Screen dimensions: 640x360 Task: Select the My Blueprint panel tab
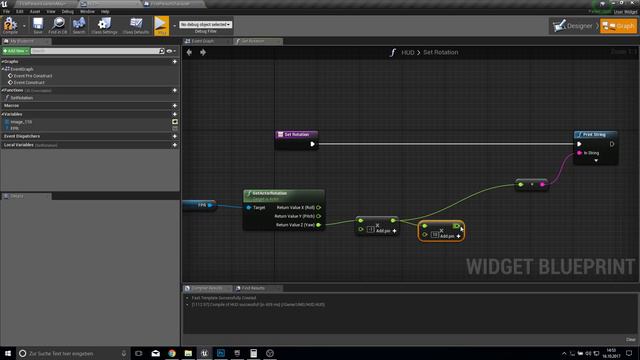pos(26,41)
